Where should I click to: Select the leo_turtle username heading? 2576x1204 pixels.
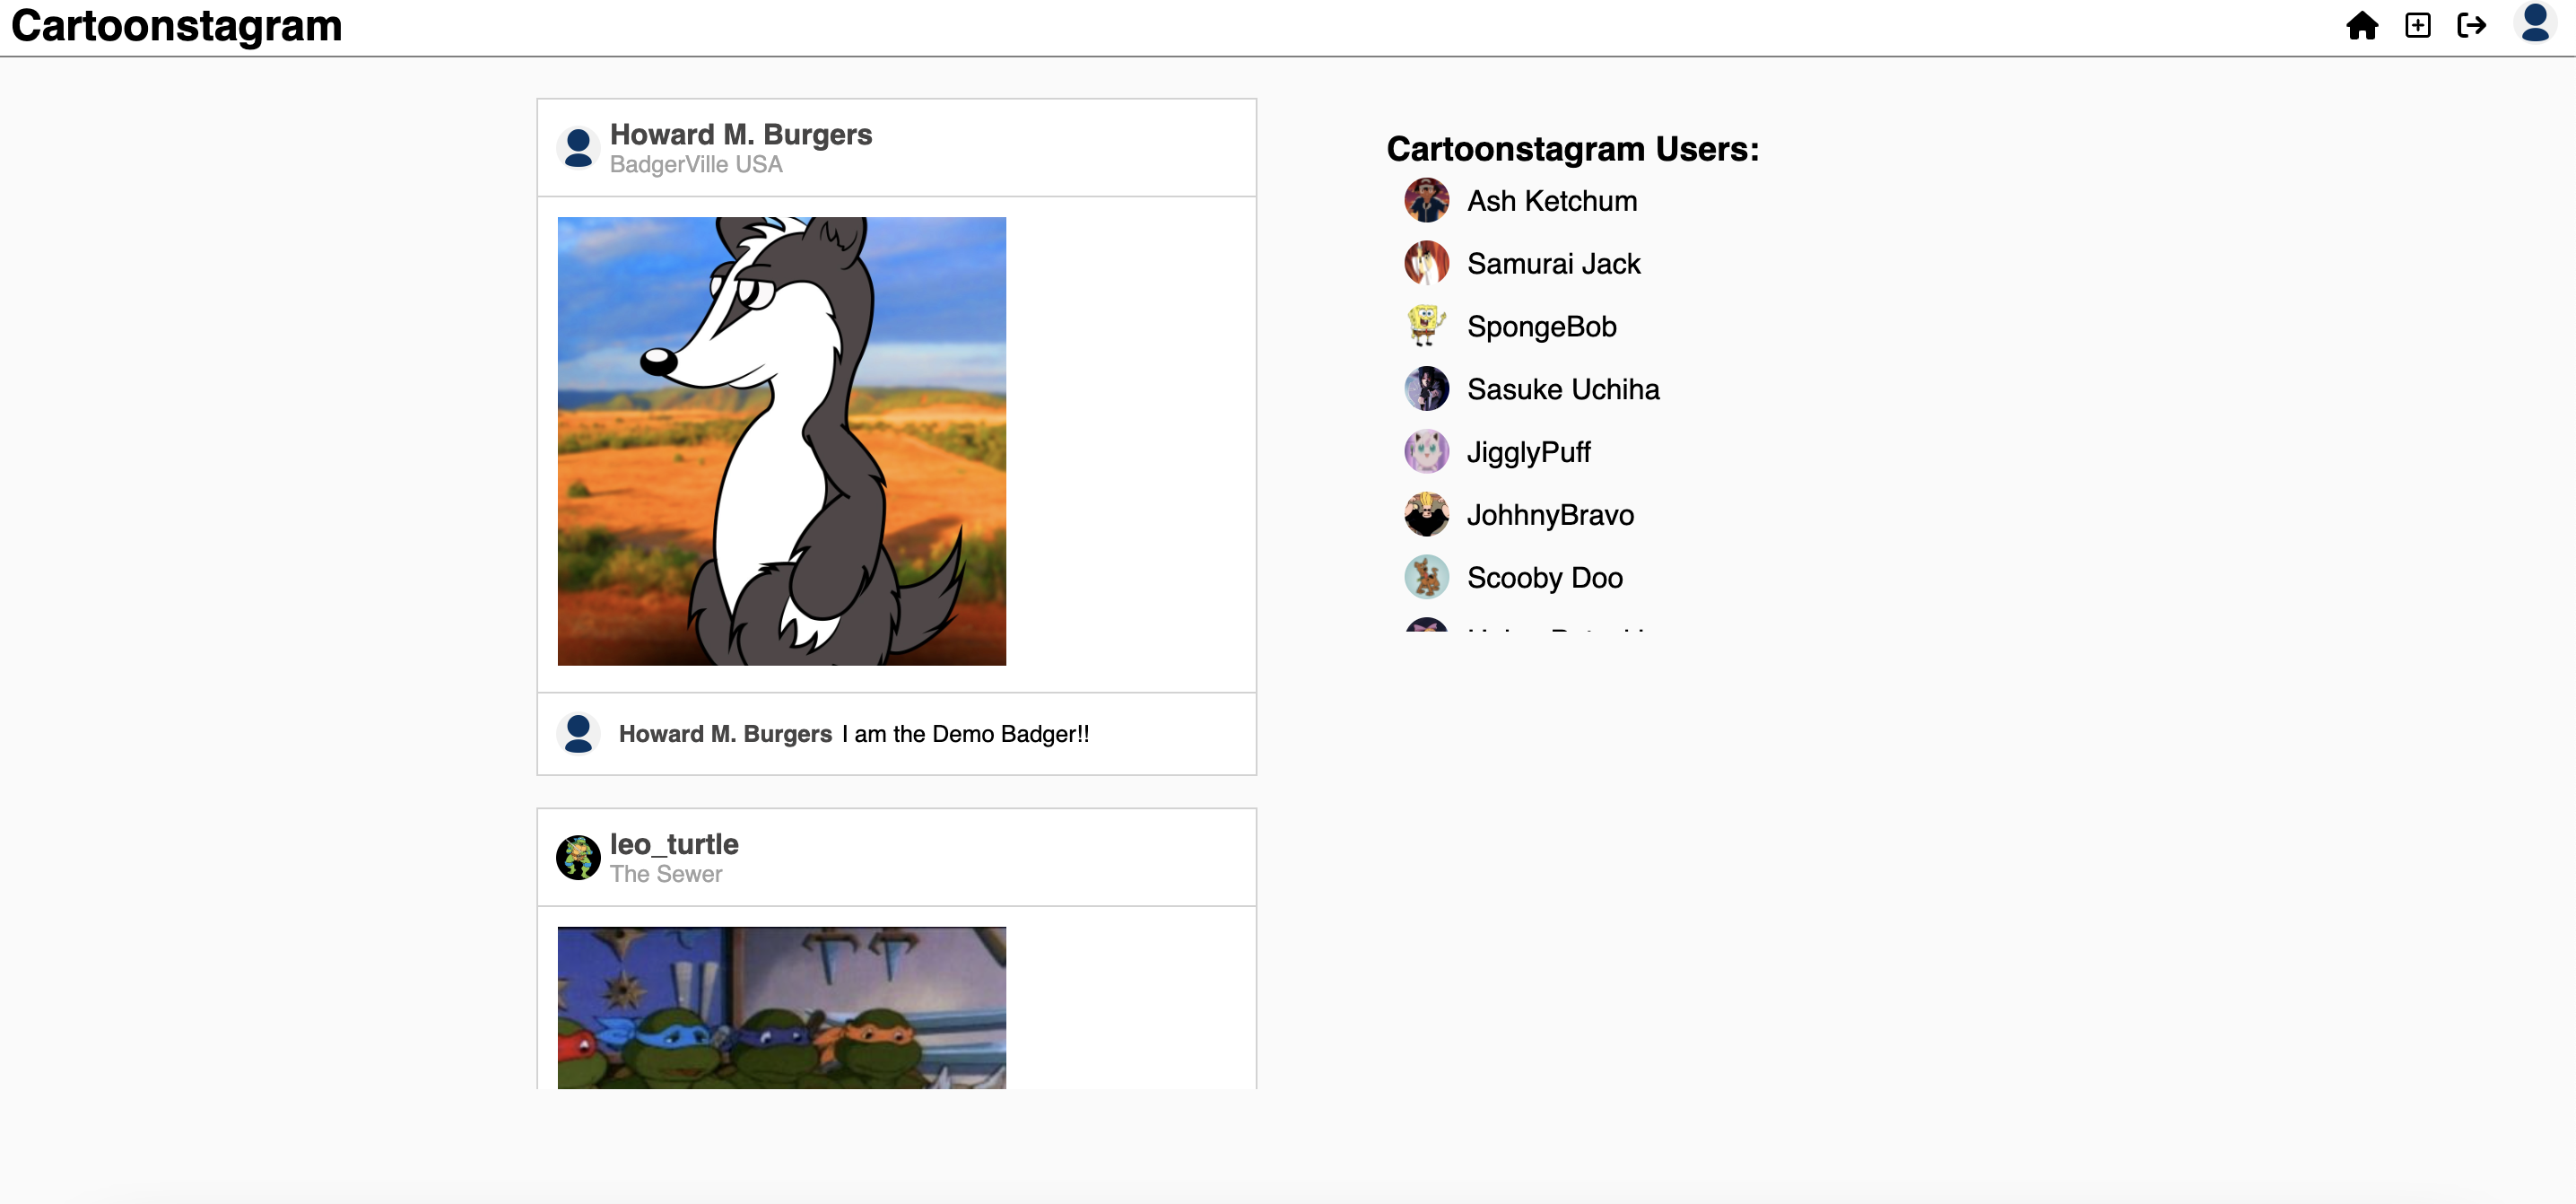point(674,844)
